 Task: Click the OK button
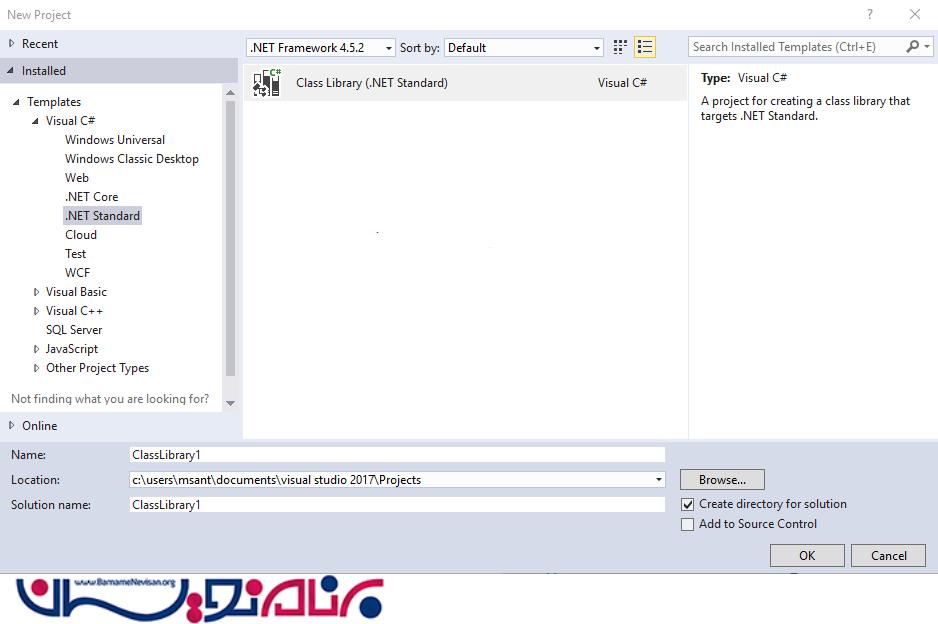coord(807,556)
